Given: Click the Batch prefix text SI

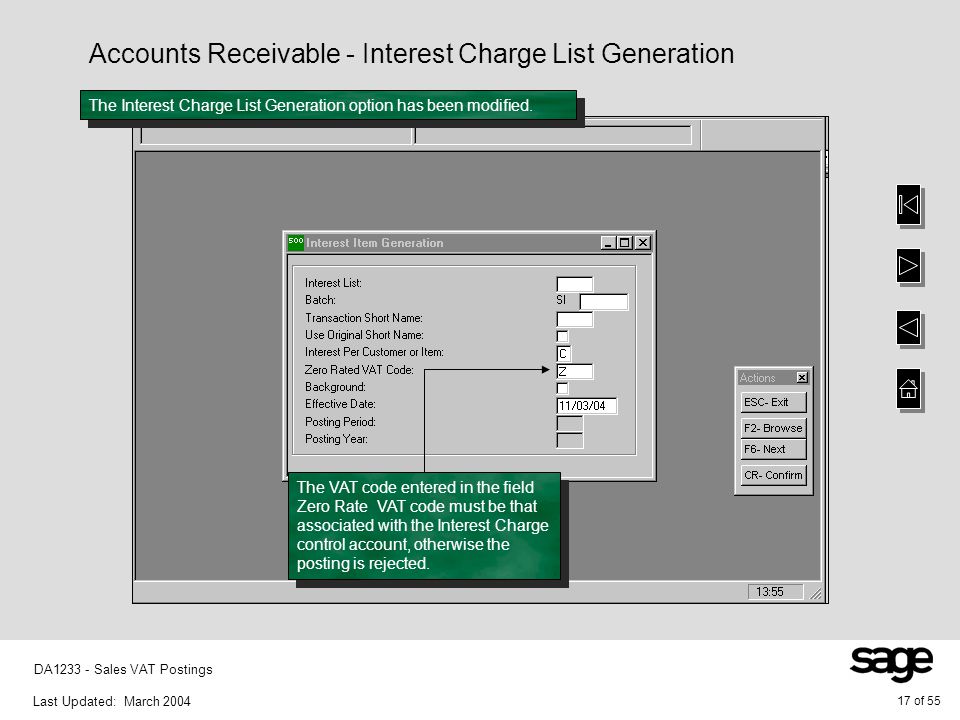Looking at the screenshot, I should point(561,300).
